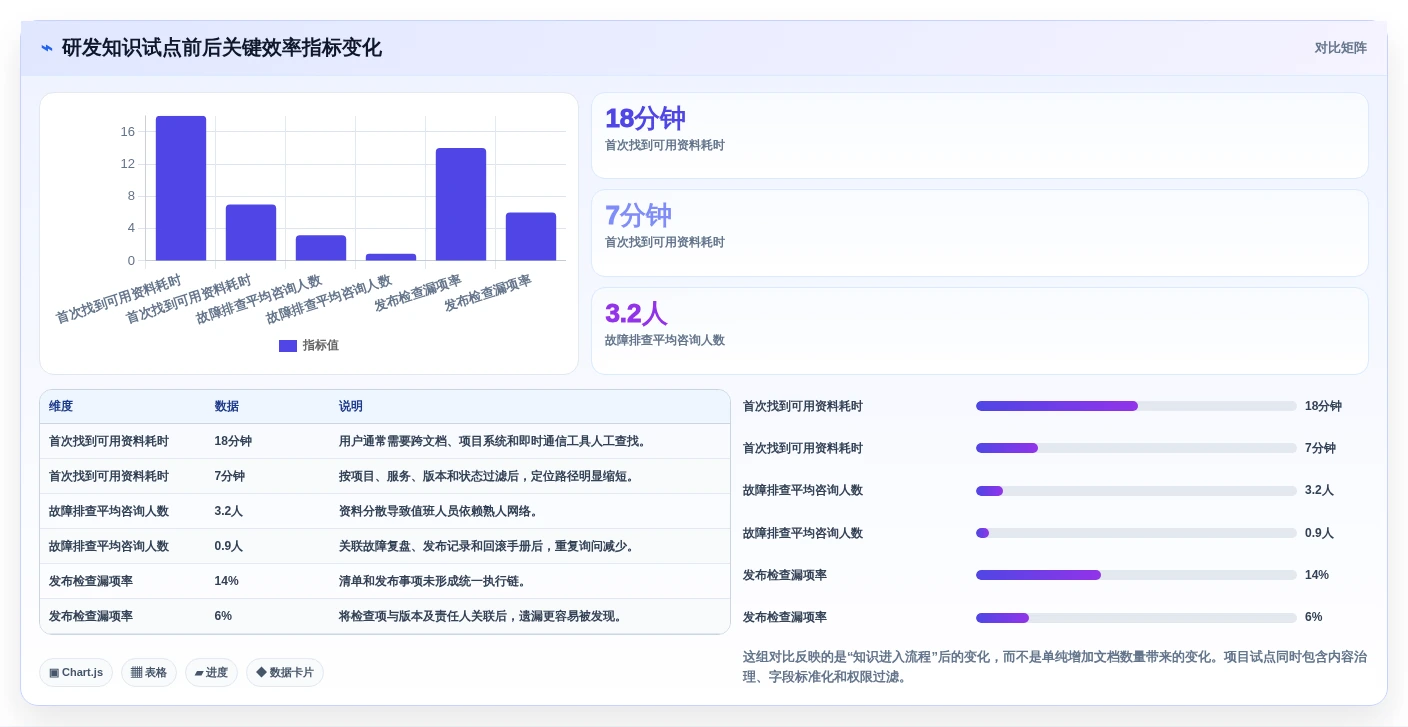
Task: Click the second chart bar near 7
Action: (251, 233)
